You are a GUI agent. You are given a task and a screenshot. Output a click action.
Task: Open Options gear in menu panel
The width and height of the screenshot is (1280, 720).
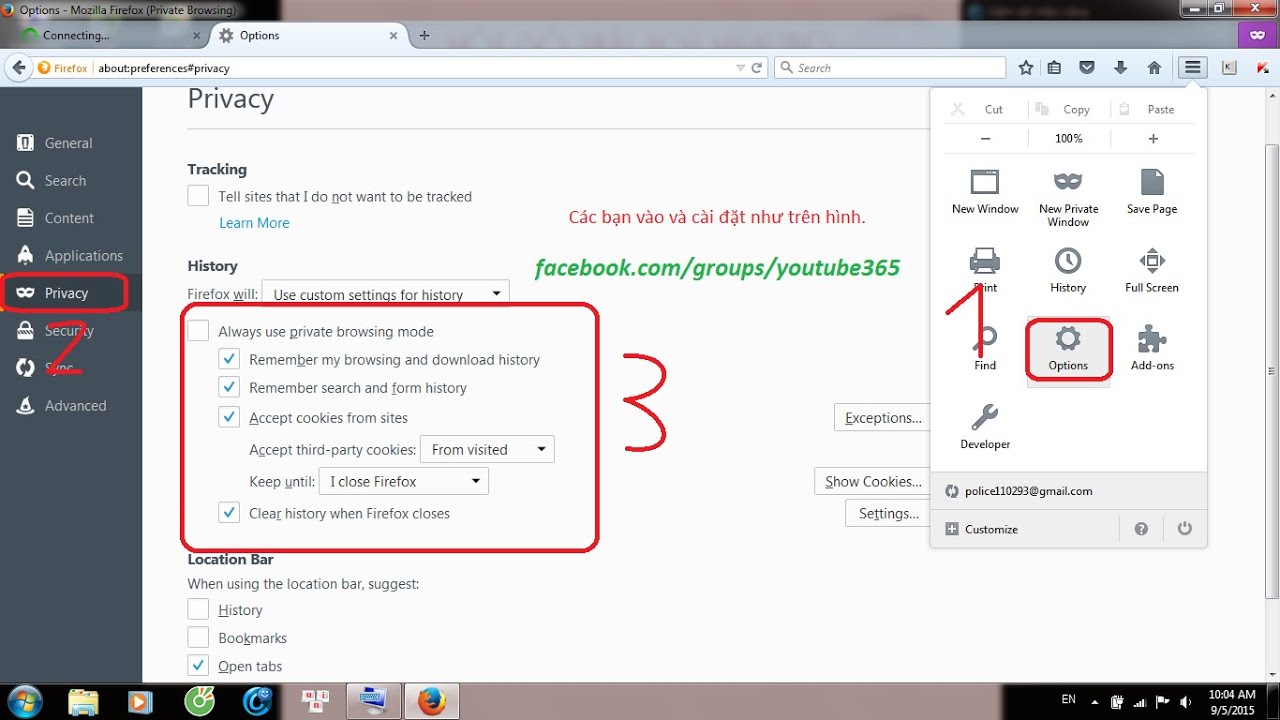pos(1068,348)
